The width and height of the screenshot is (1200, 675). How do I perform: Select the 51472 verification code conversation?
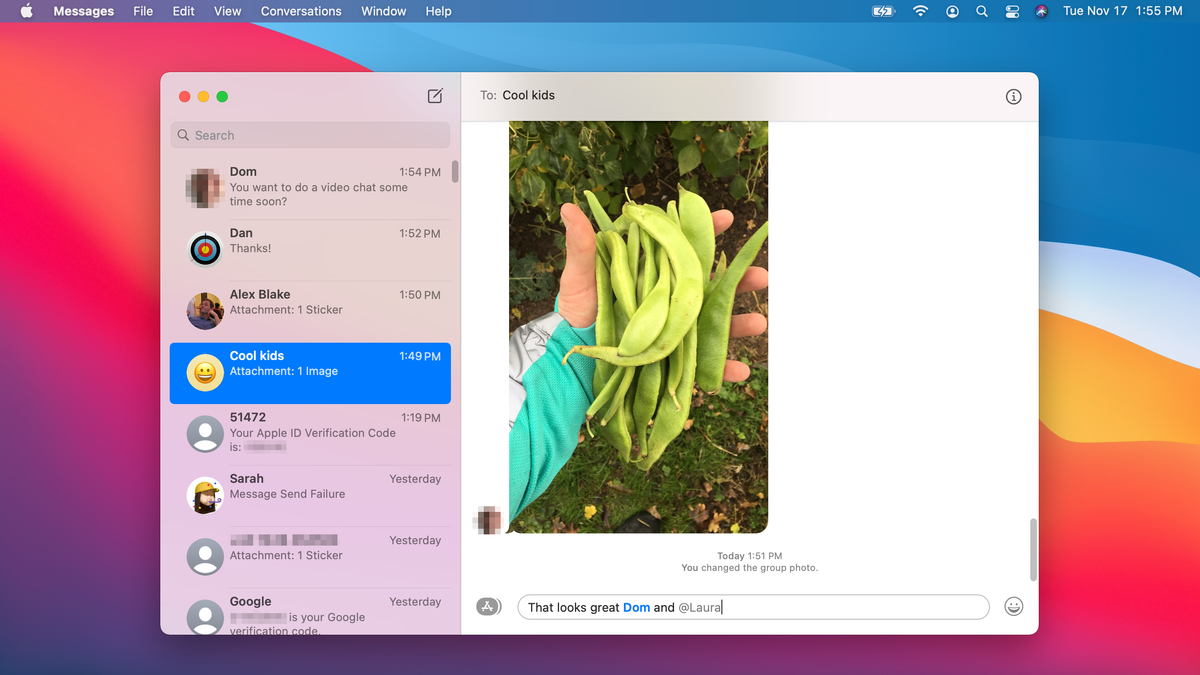pyautogui.click(x=310, y=432)
